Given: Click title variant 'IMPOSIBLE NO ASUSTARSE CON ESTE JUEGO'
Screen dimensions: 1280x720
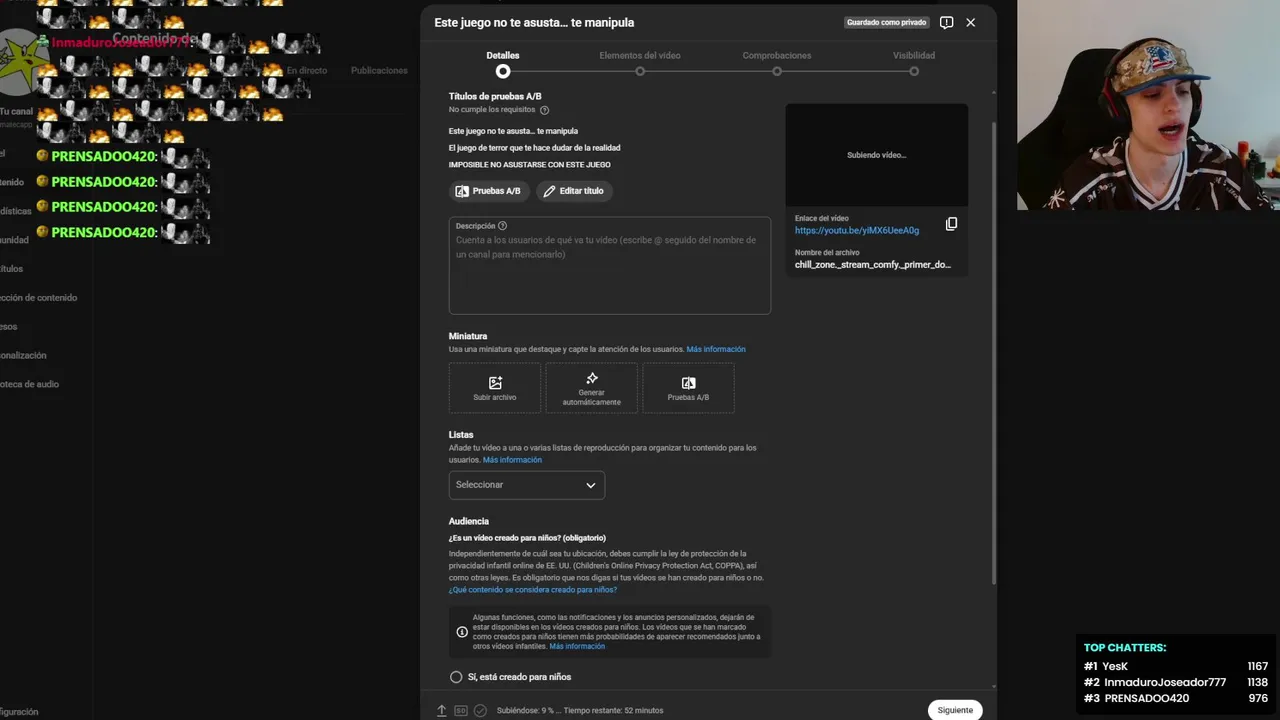Looking at the screenshot, I should (529, 165).
